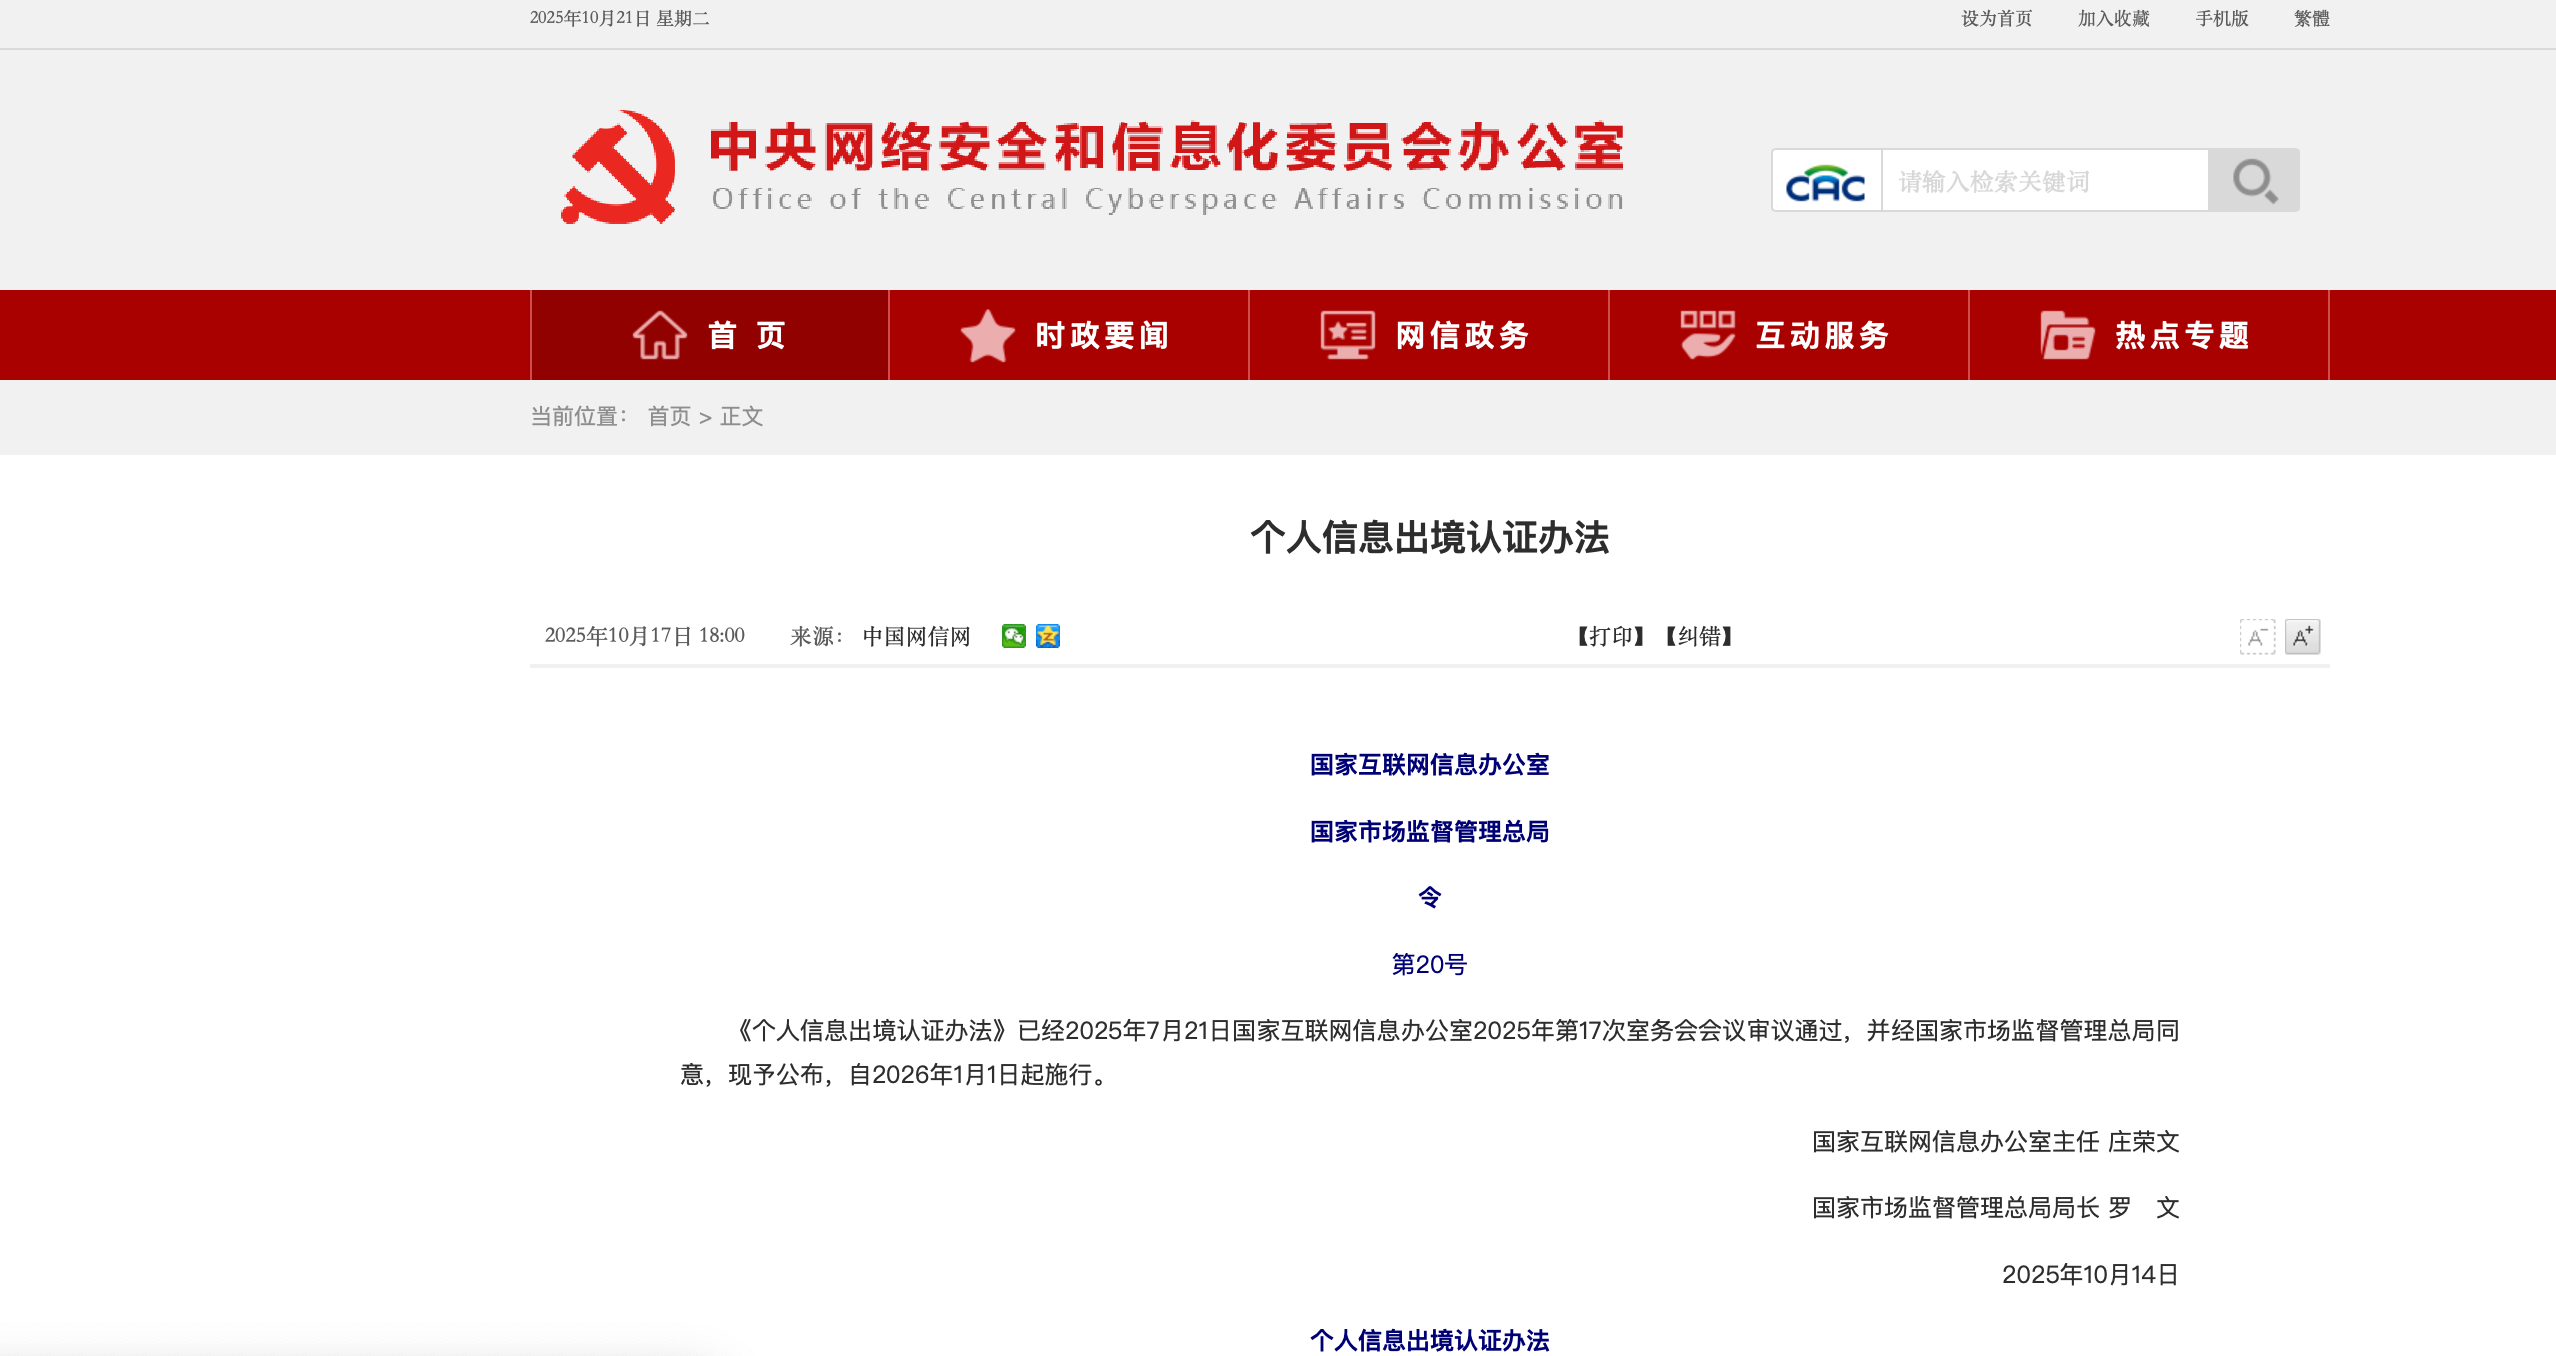Click the 【纠错】 error report link
Viewport: 2556px width, 1356px height.
tap(1698, 636)
